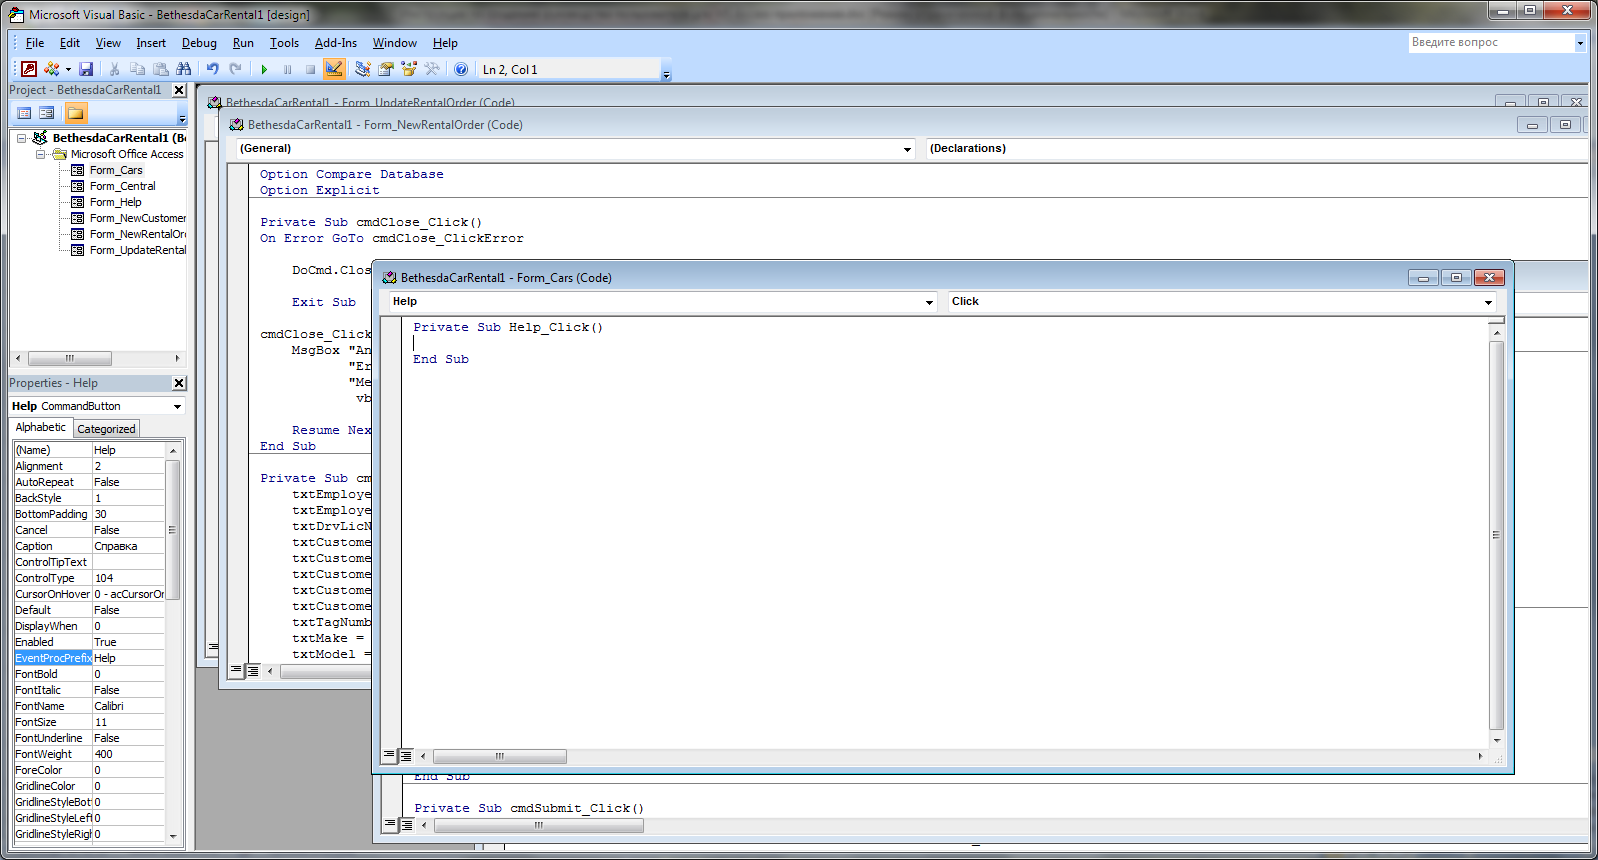Open Find with the binoculars icon
Image resolution: width=1598 pixels, height=860 pixels.
pos(183,69)
